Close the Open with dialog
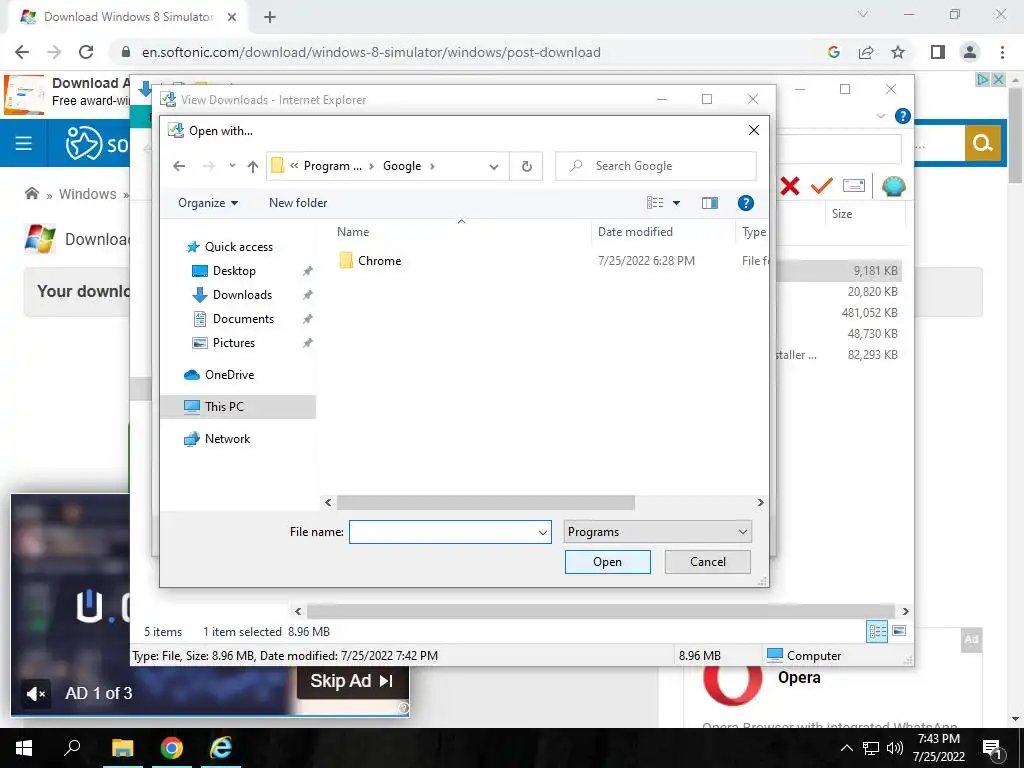Viewport: 1024px width, 768px height. pos(754,131)
